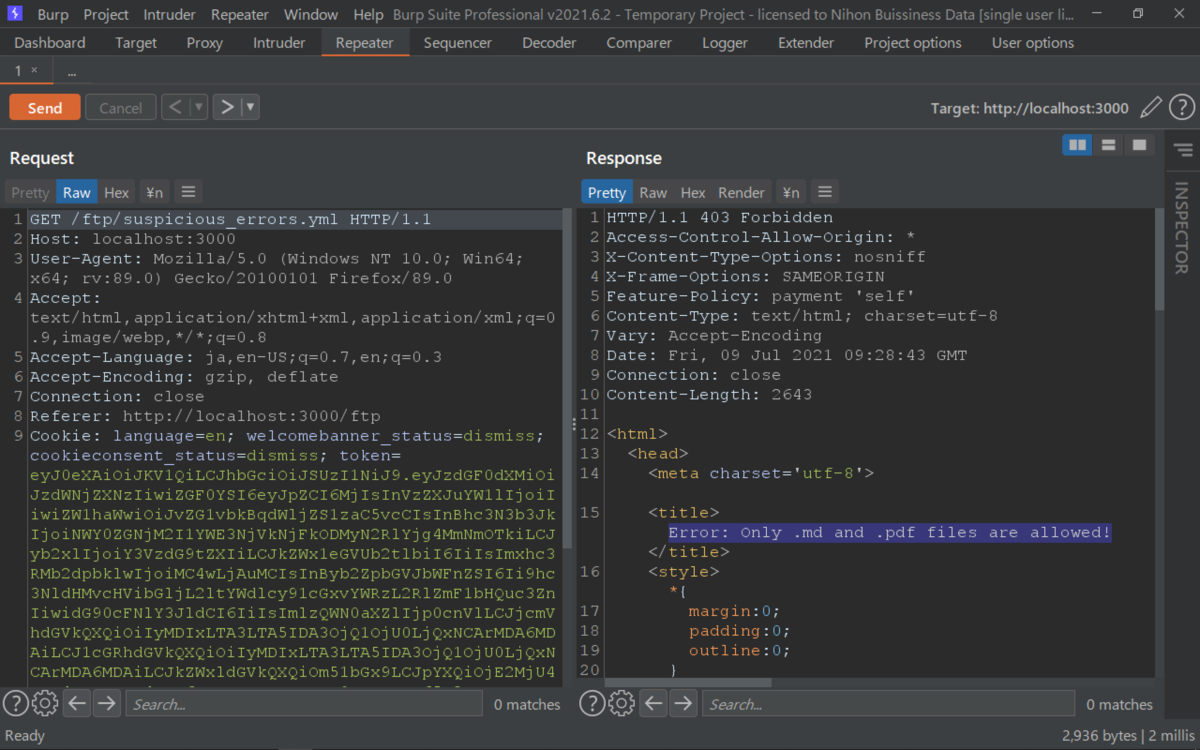Select top-bottom layout view icon
This screenshot has height=750, width=1200.
(1108, 146)
